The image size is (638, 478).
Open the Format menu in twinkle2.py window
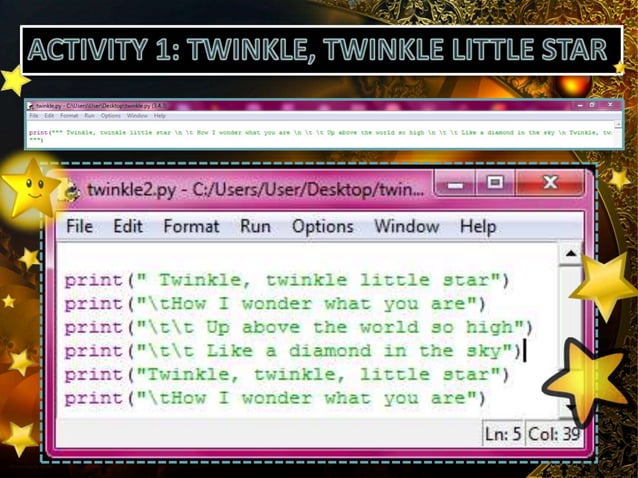[191, 226]
